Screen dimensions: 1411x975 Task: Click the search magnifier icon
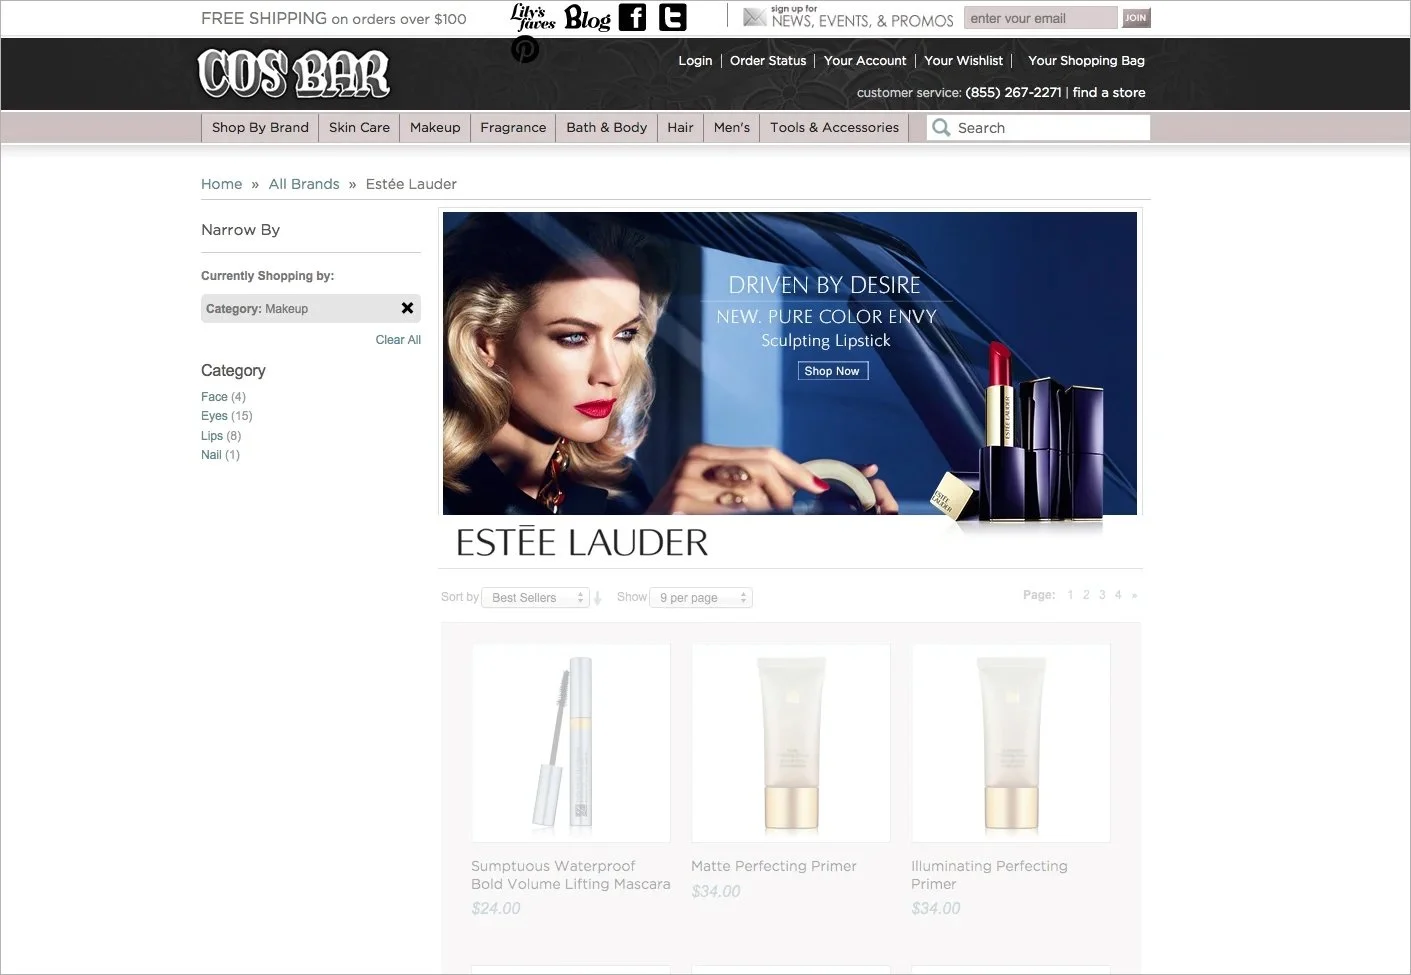(941, 127)
